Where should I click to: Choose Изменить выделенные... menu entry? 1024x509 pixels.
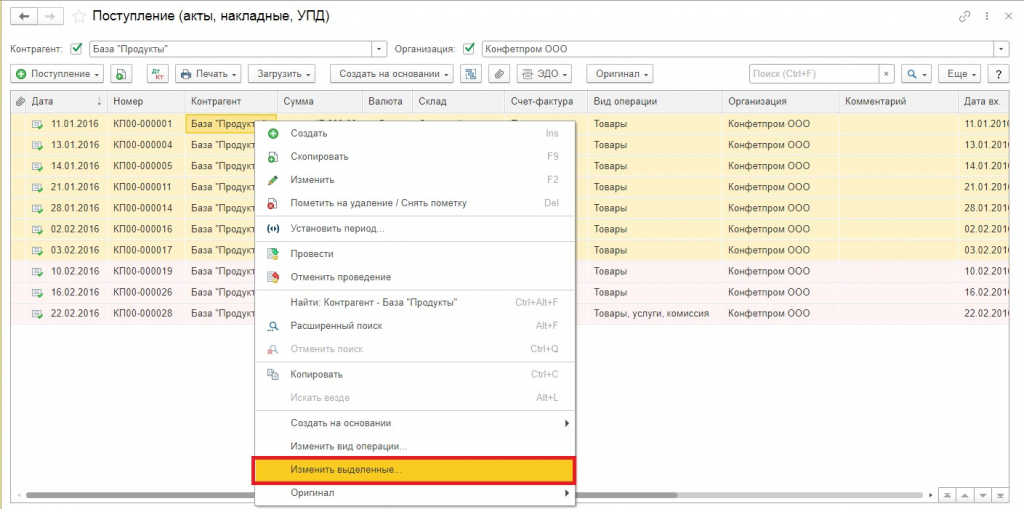point(415,470)
